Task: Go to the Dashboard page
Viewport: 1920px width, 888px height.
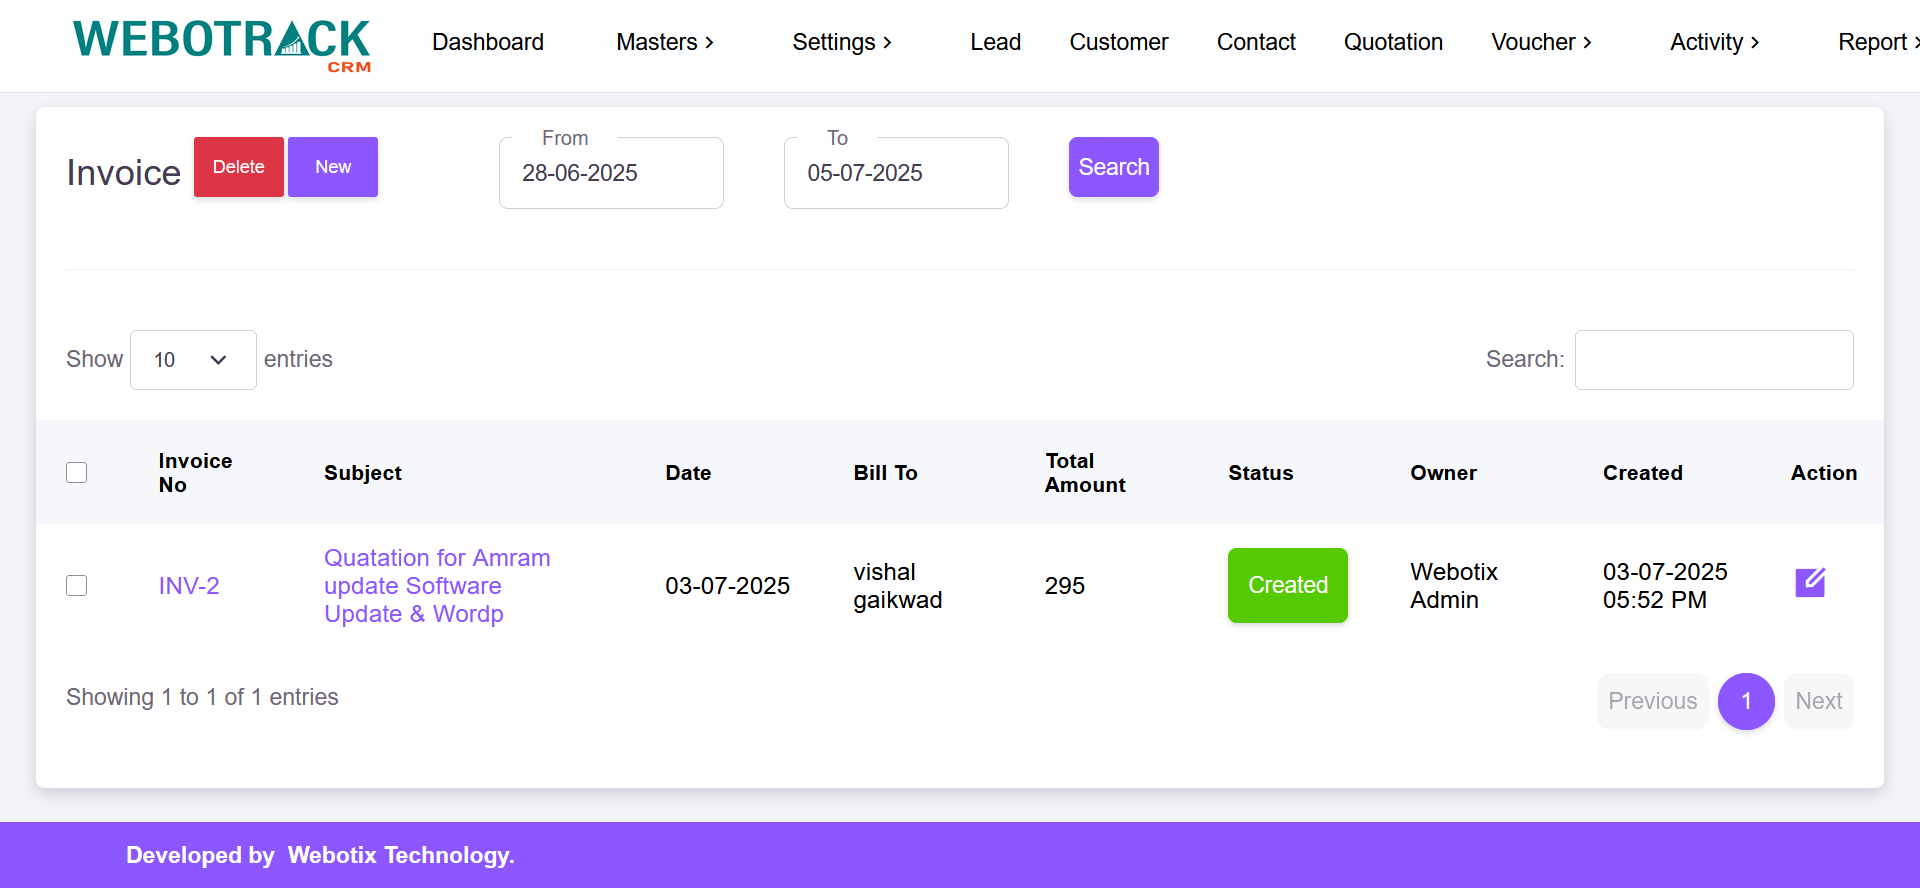Action: point(488,42)
